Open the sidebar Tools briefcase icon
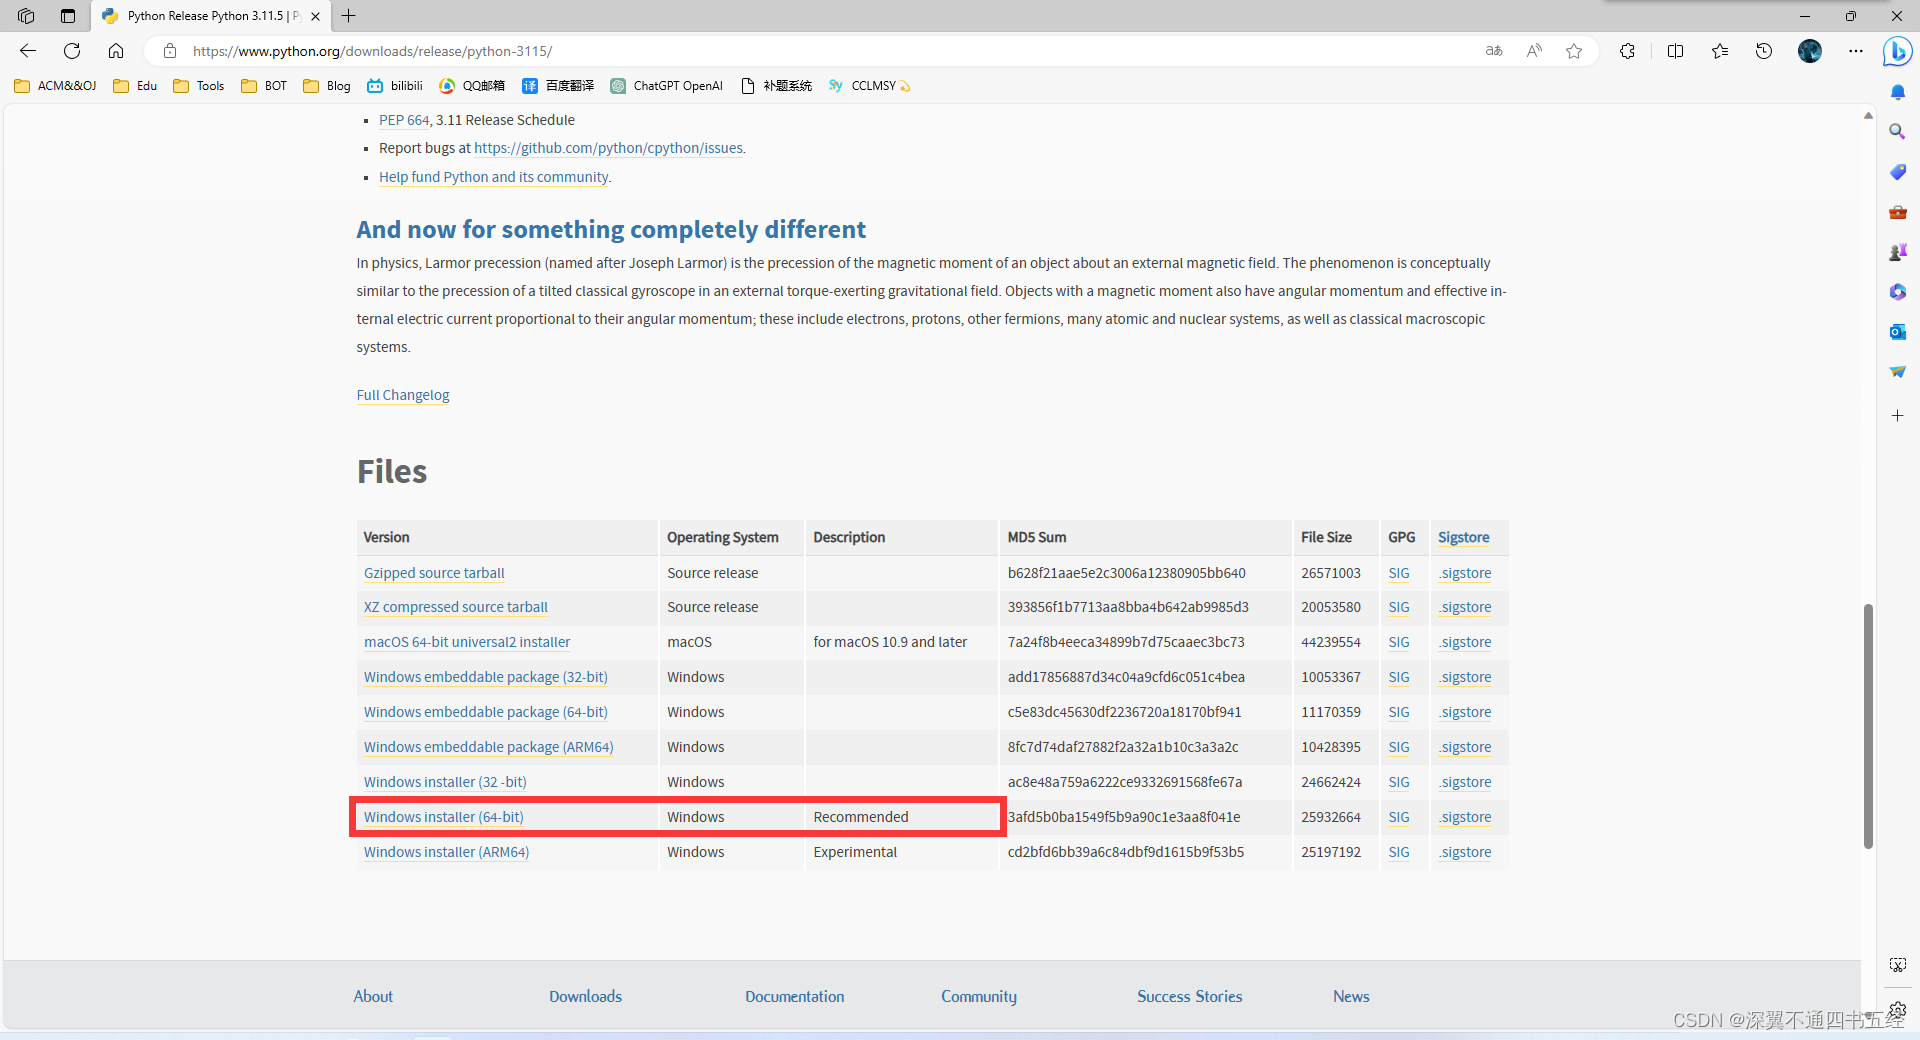Screen dimensions: 1920x1040 [1897, 212]
